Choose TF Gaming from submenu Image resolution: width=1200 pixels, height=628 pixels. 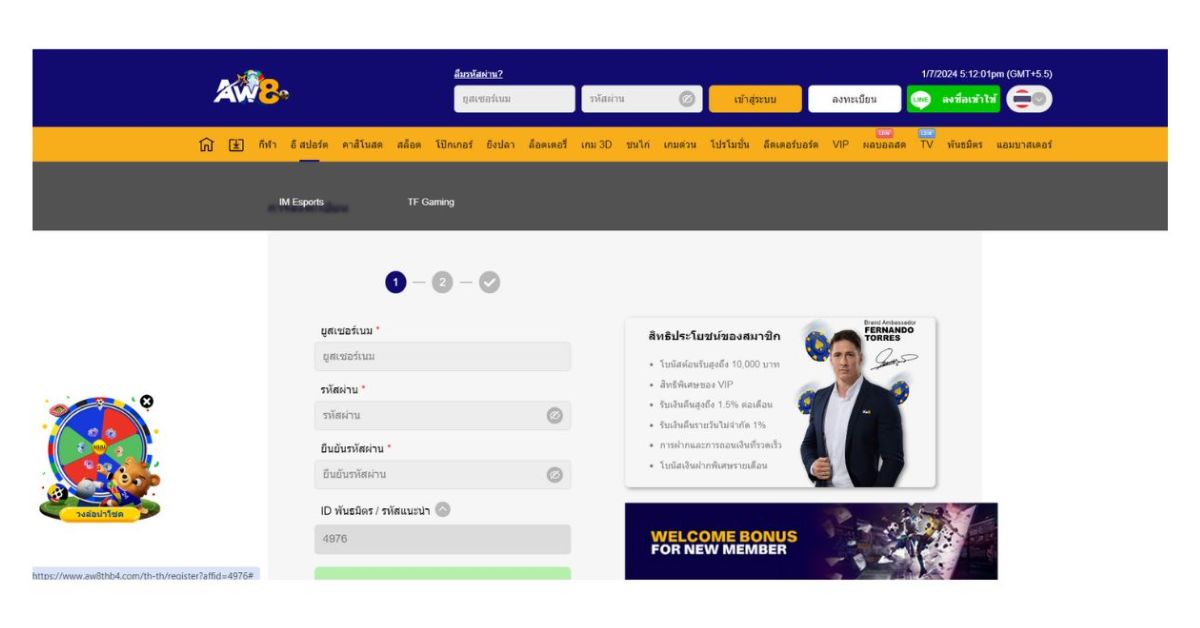pos(431,202)
